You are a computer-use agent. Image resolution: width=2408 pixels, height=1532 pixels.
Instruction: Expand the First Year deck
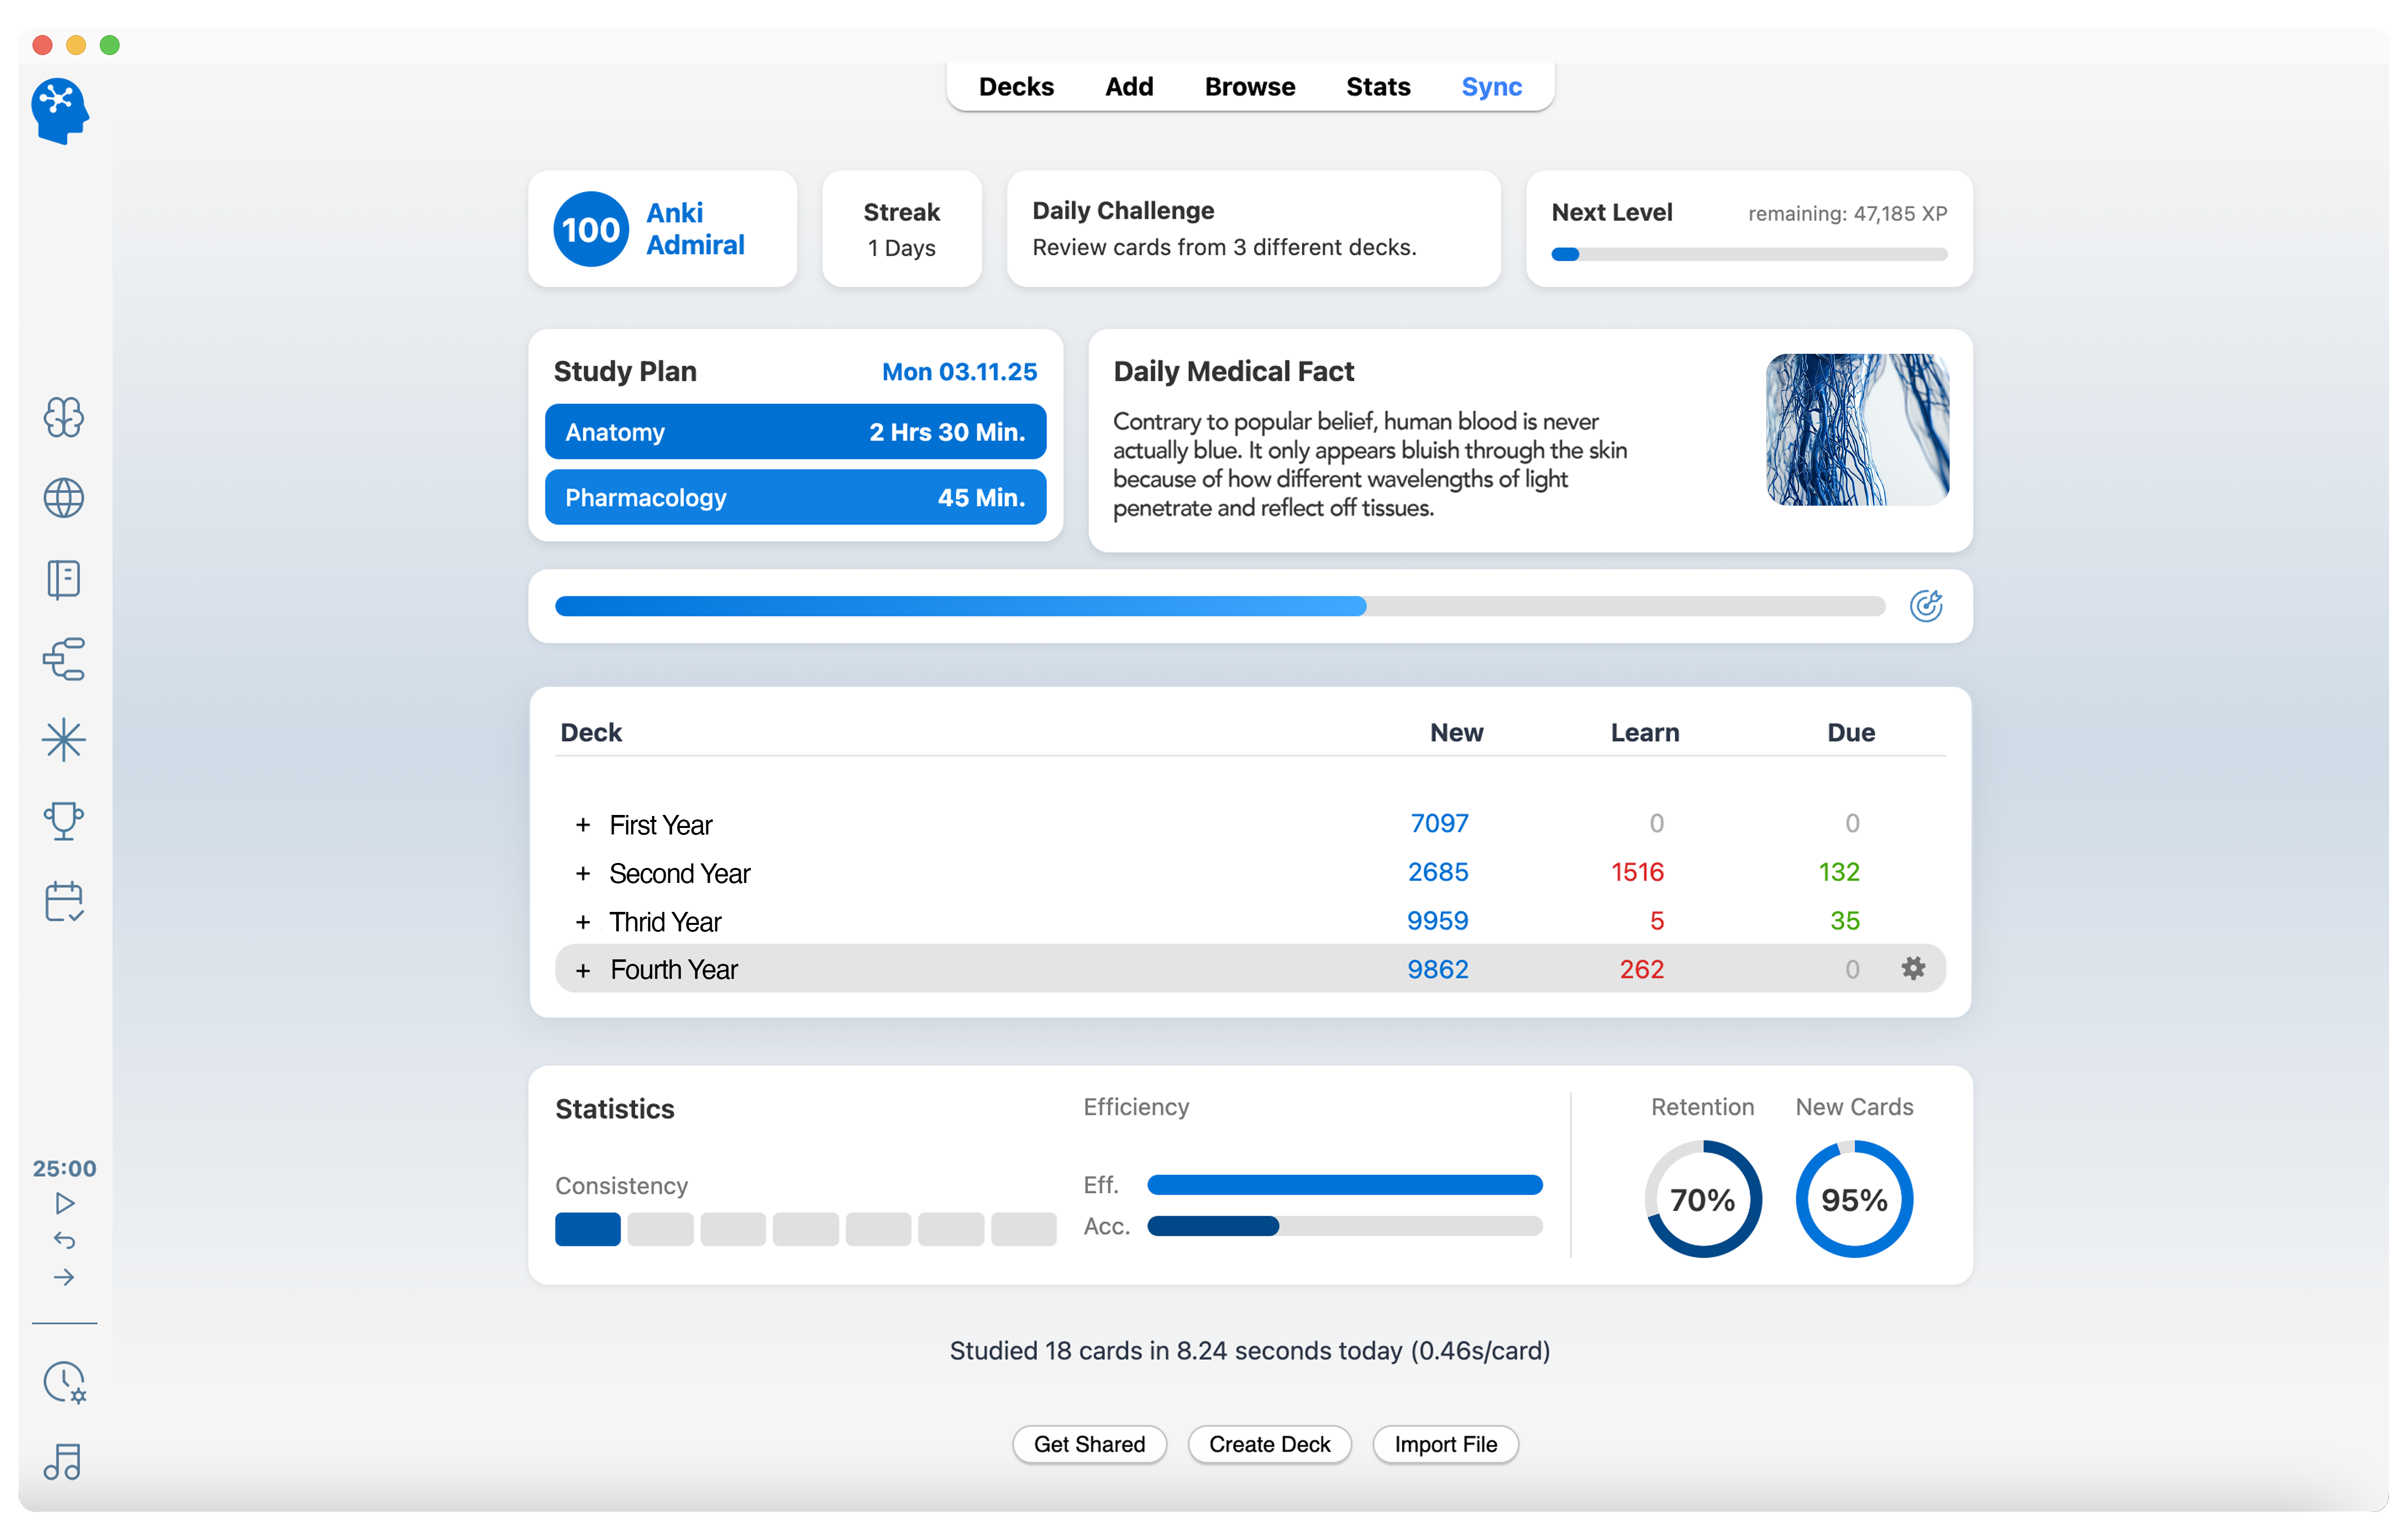pyautogui.click(x=583, y=825)
